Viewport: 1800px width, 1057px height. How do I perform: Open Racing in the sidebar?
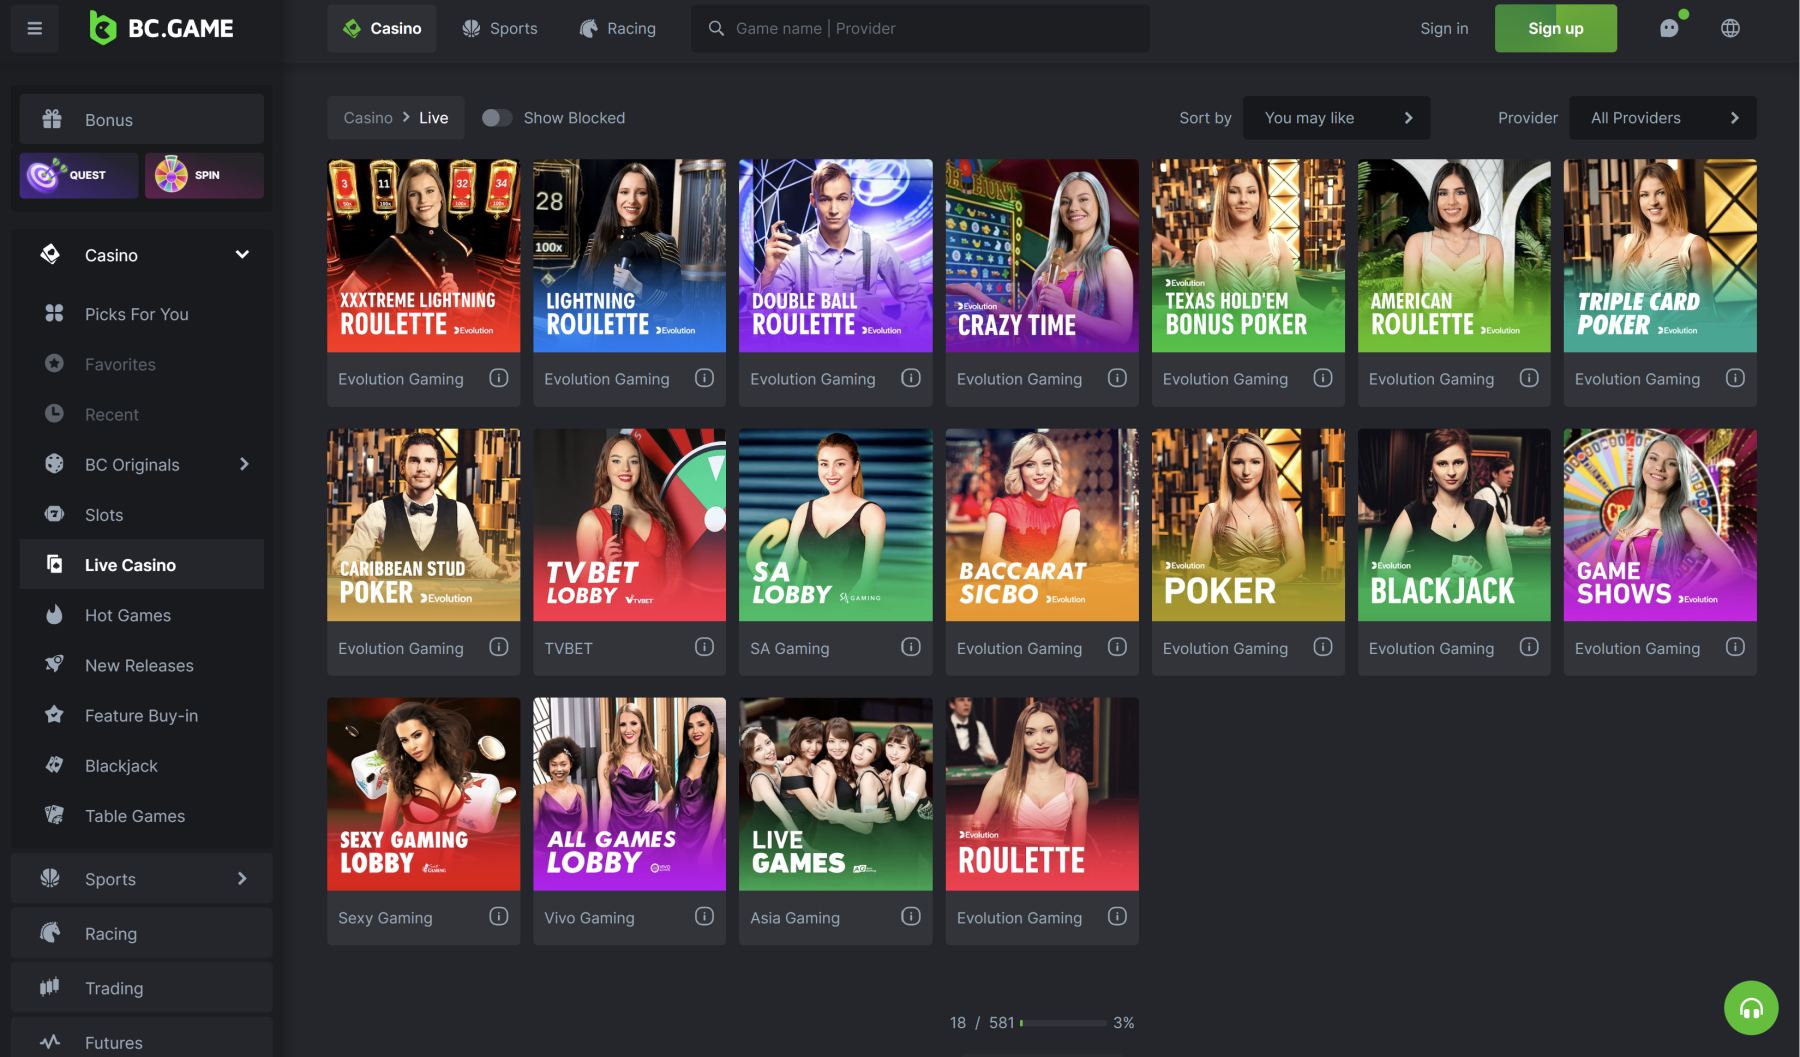[142, 933]
